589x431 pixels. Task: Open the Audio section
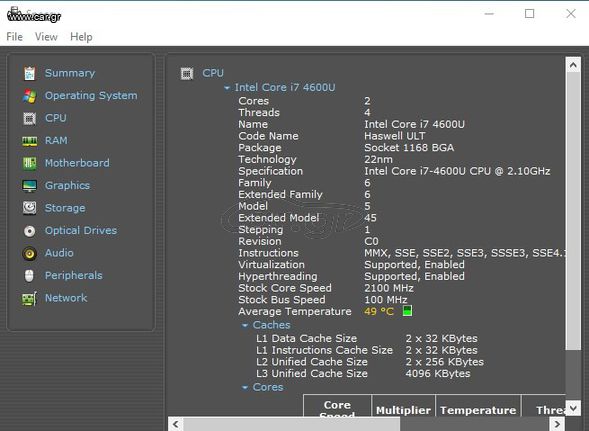coord(59,253)
